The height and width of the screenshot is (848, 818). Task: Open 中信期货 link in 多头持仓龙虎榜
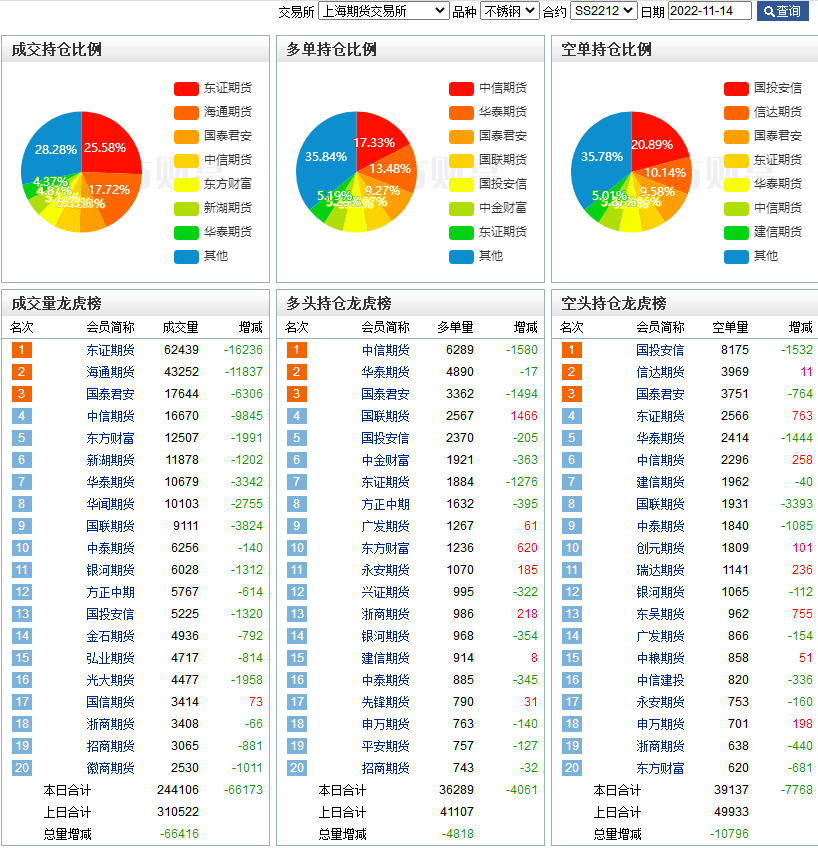click(385, 350)
